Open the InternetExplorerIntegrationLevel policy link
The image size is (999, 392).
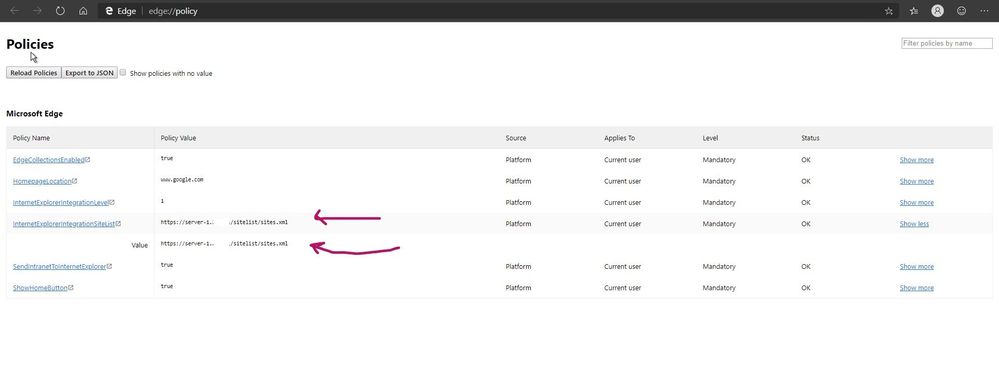(61, 203)
